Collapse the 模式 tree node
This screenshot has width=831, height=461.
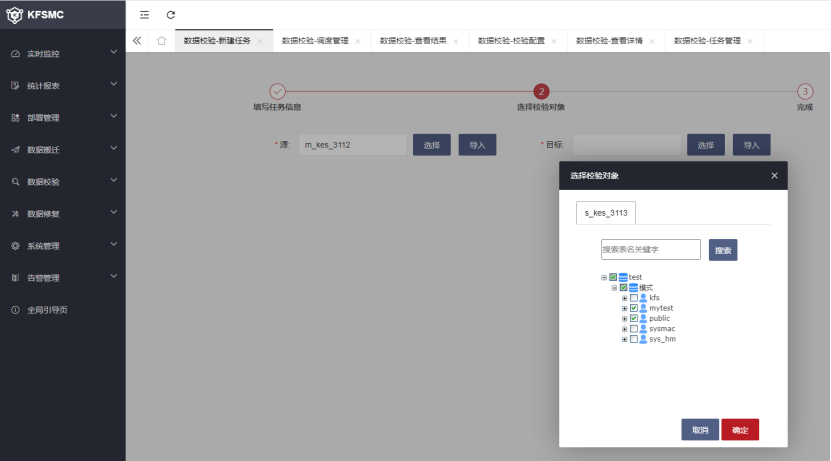(x=614, y=288)
